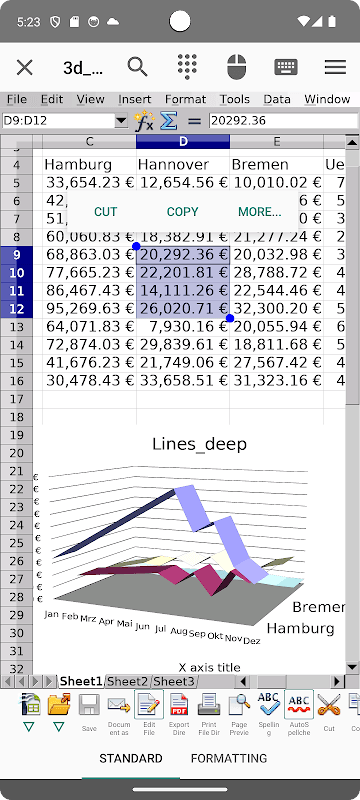Click cell with 95,269.63 €
The width and height of the screenshot is (360, 800).
point(89,308)
